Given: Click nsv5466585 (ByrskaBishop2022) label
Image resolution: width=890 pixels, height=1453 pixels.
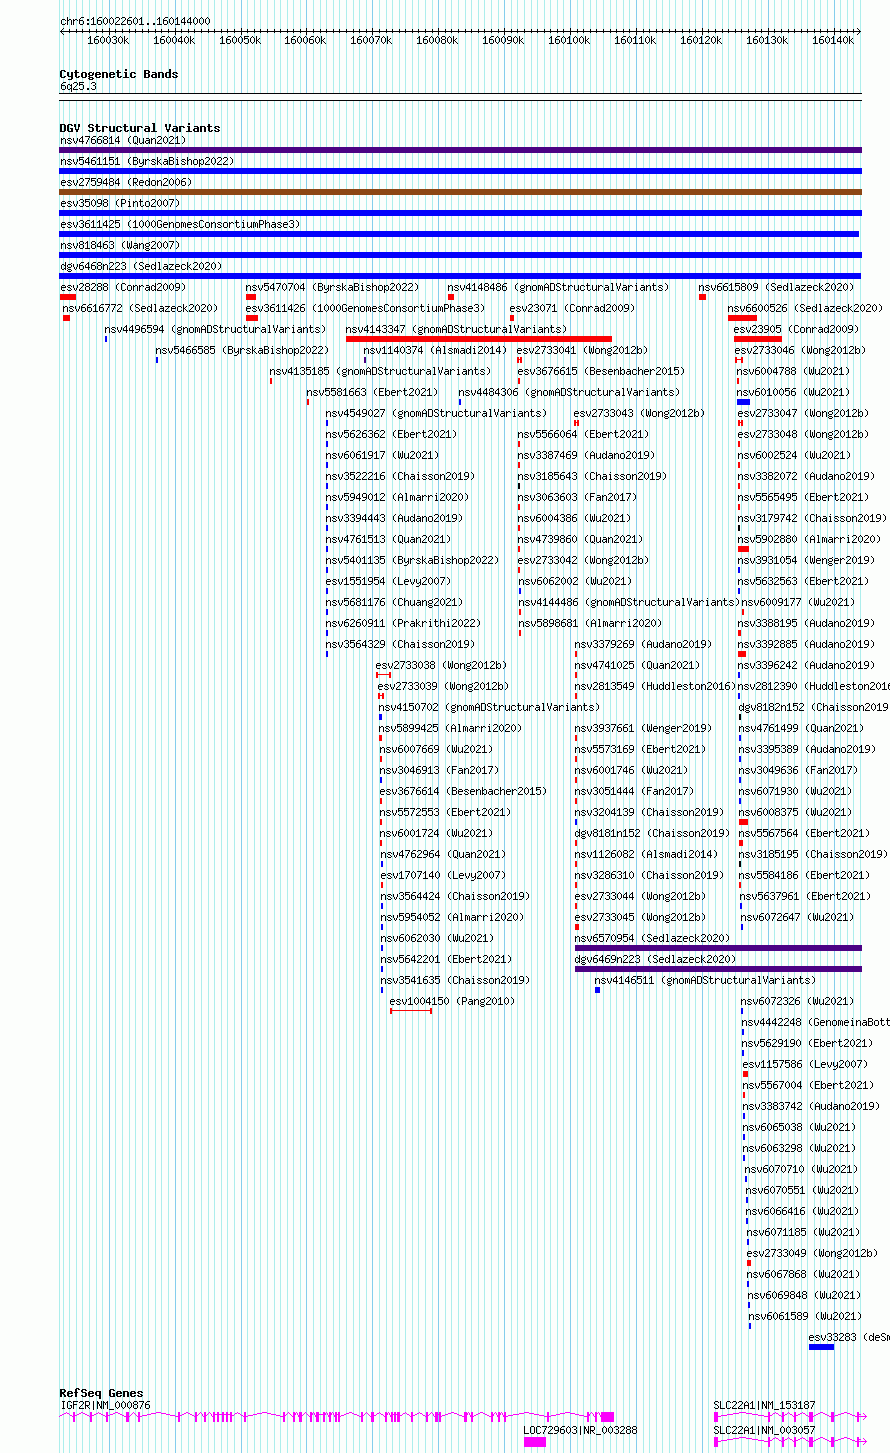Looking at the screenshot, I should pyautogui.click(x=242, y=350).
